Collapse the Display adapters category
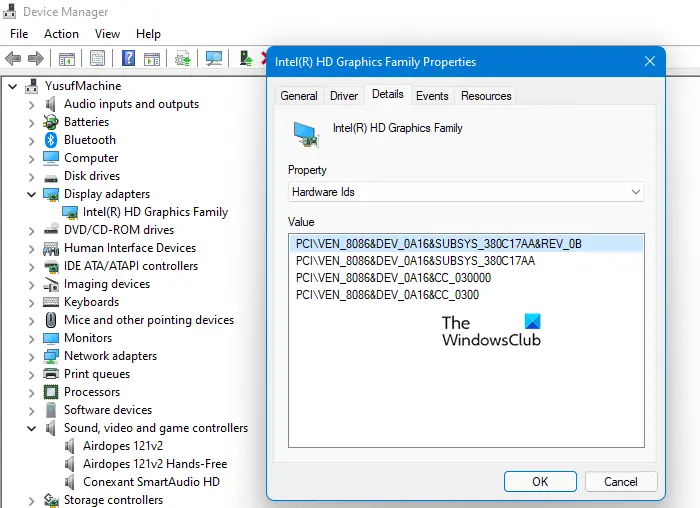Screen dimensions: 700x508 (31, 195)
